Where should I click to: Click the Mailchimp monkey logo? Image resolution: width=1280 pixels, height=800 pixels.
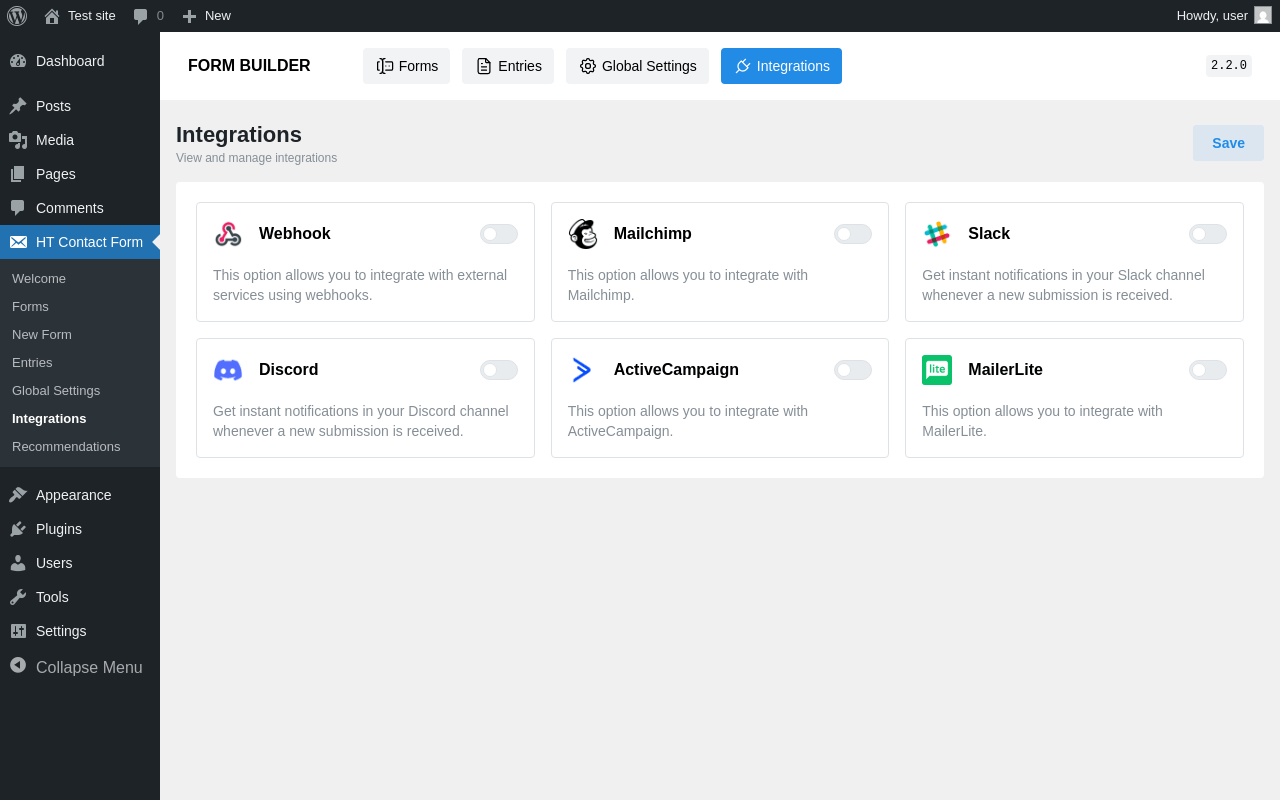click(x=583, y=234)
